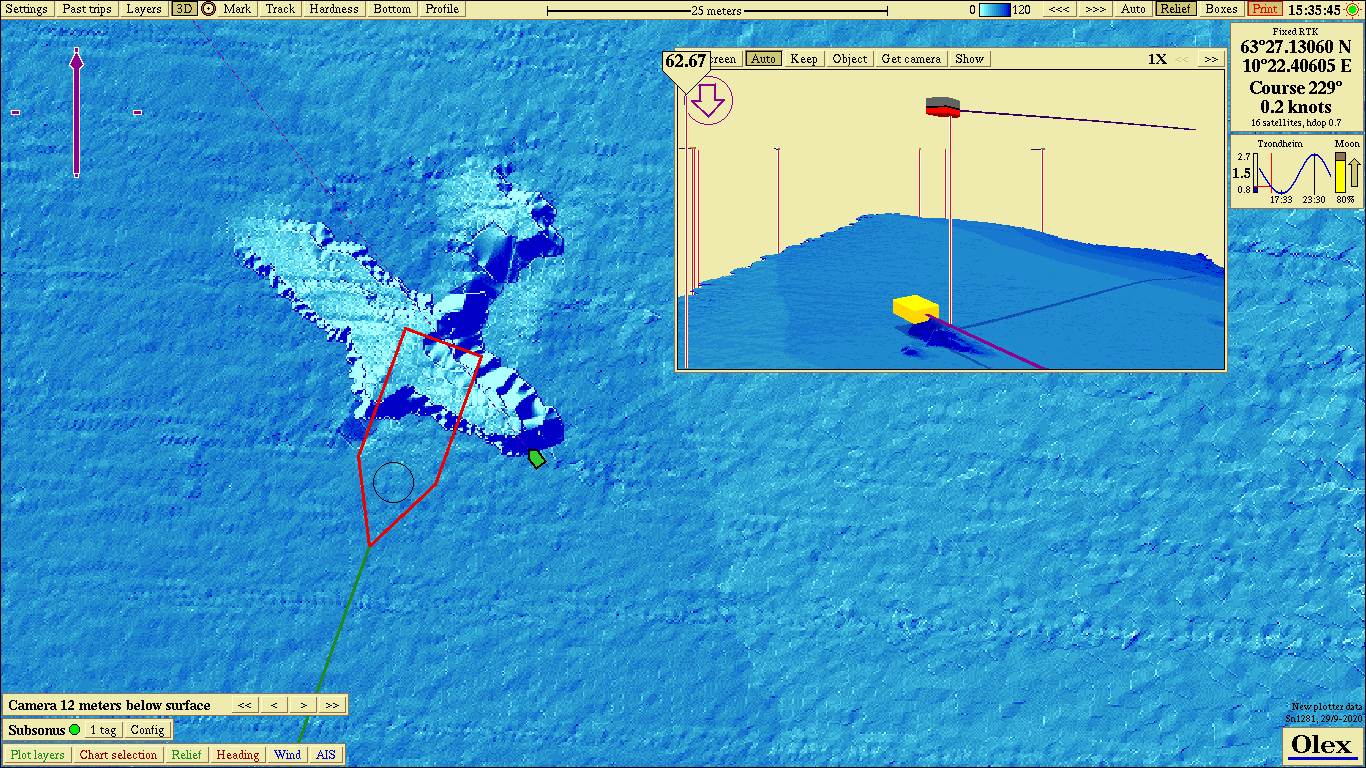Open the Layers menu
Viewport: 1366px width, 768px height.
point(144,9)
